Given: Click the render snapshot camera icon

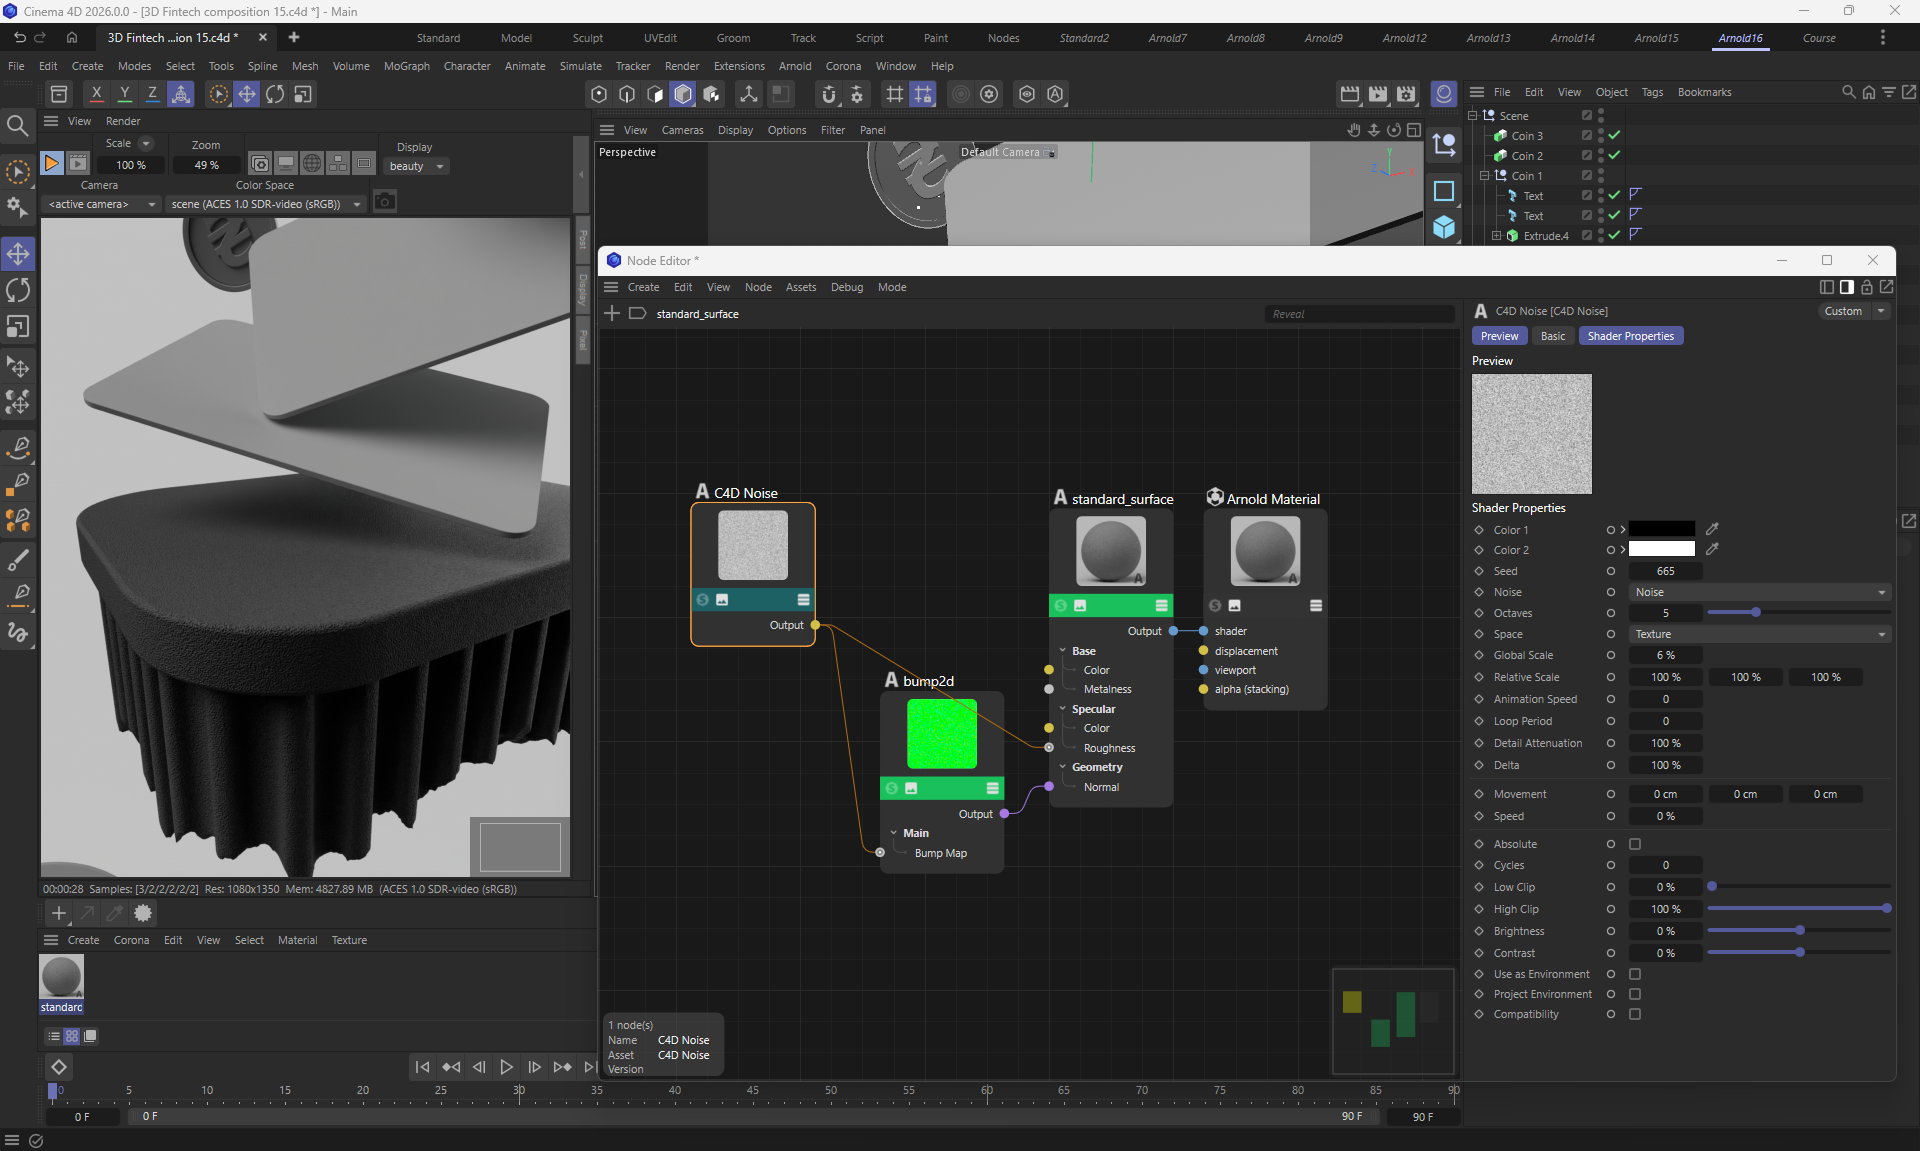Looking at the screenshot, I should tap(385, 203).
